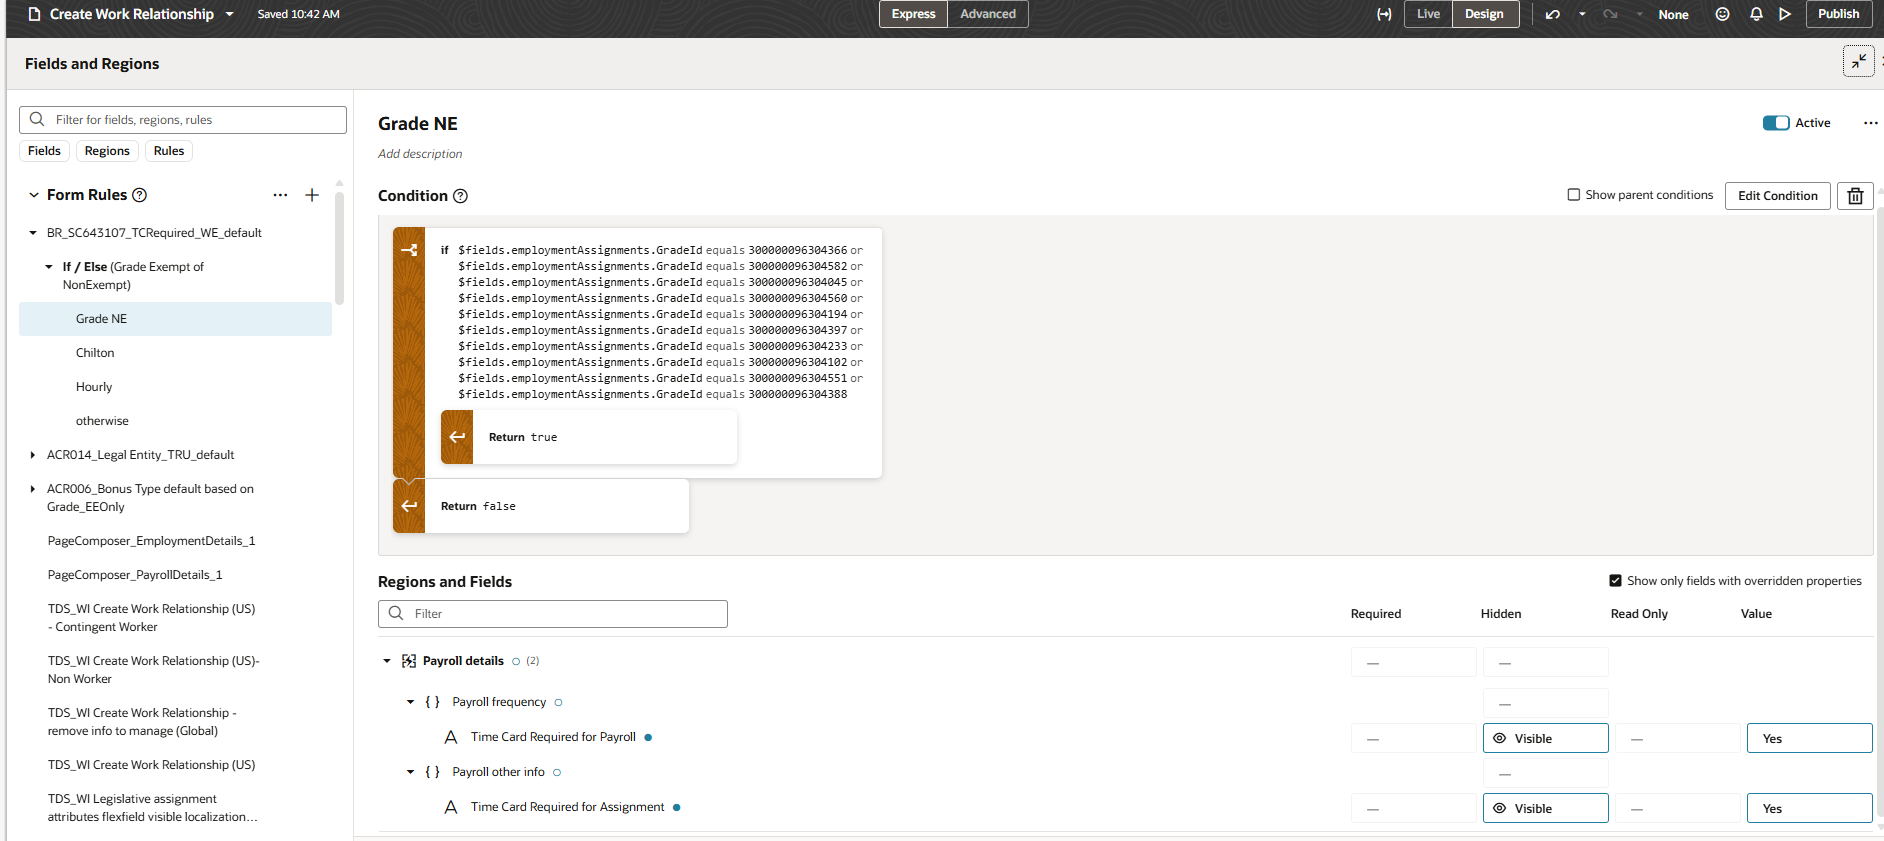Image resolution: width=1884 pixels, height=841 pixels.
Task: Collapse the If / Else node
Action: (49, 267)
